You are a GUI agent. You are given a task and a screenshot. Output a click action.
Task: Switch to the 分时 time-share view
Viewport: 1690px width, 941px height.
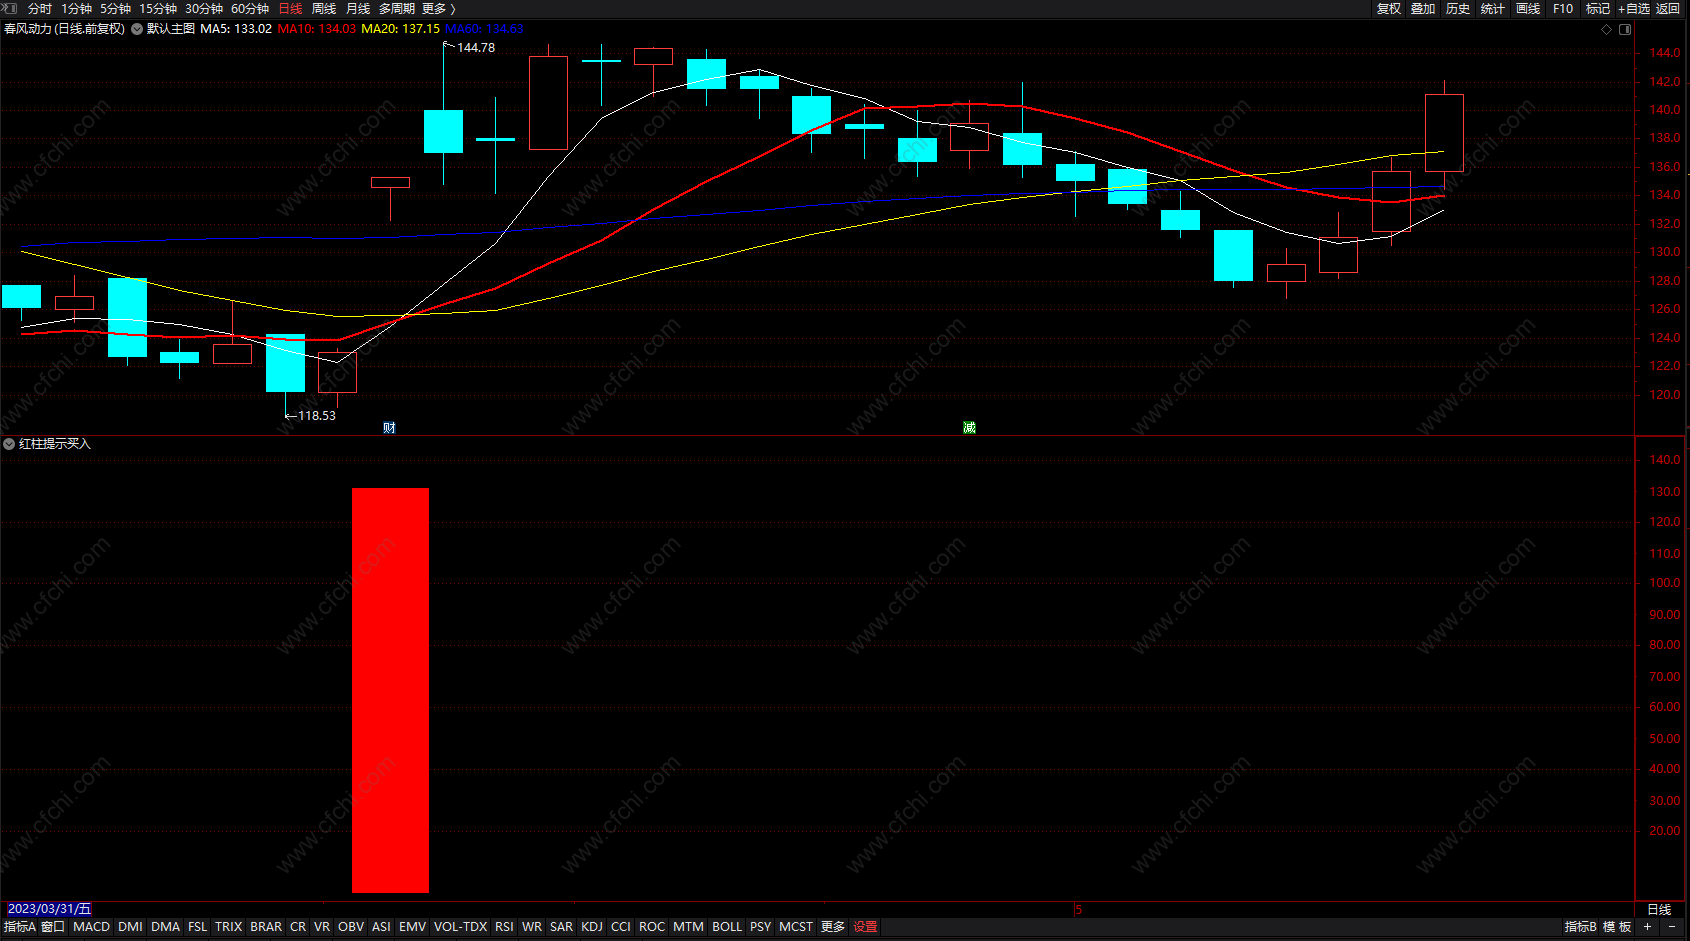click(x=40, y=9)
